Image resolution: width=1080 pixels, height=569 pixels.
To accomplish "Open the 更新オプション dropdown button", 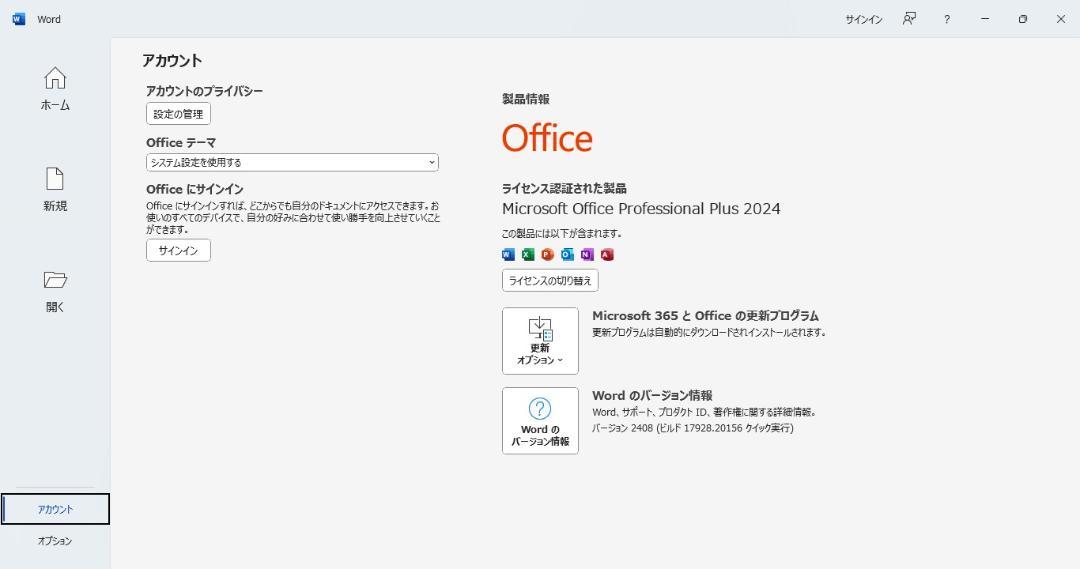I will point(540,341).
